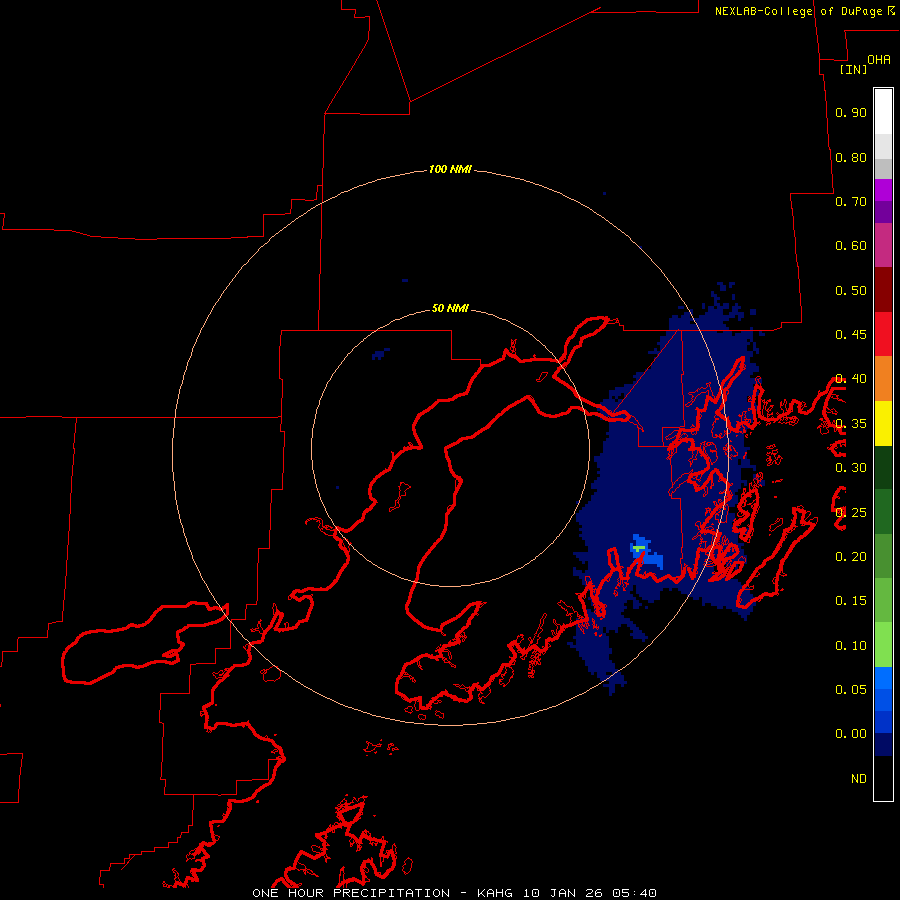Viewport: 900px width, 900px height.
Task: Select the bright red swatch beside 0.45
Action: [883, 334]
